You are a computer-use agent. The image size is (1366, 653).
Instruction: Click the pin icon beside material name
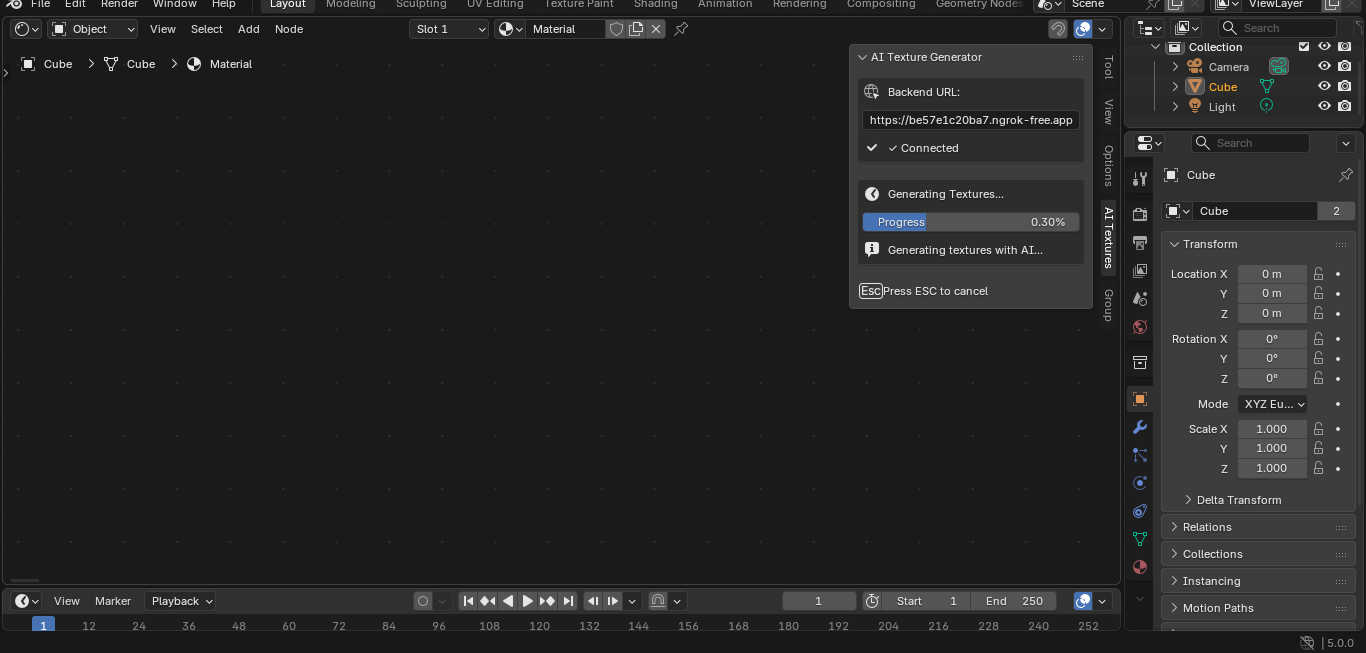click(681, 29)
